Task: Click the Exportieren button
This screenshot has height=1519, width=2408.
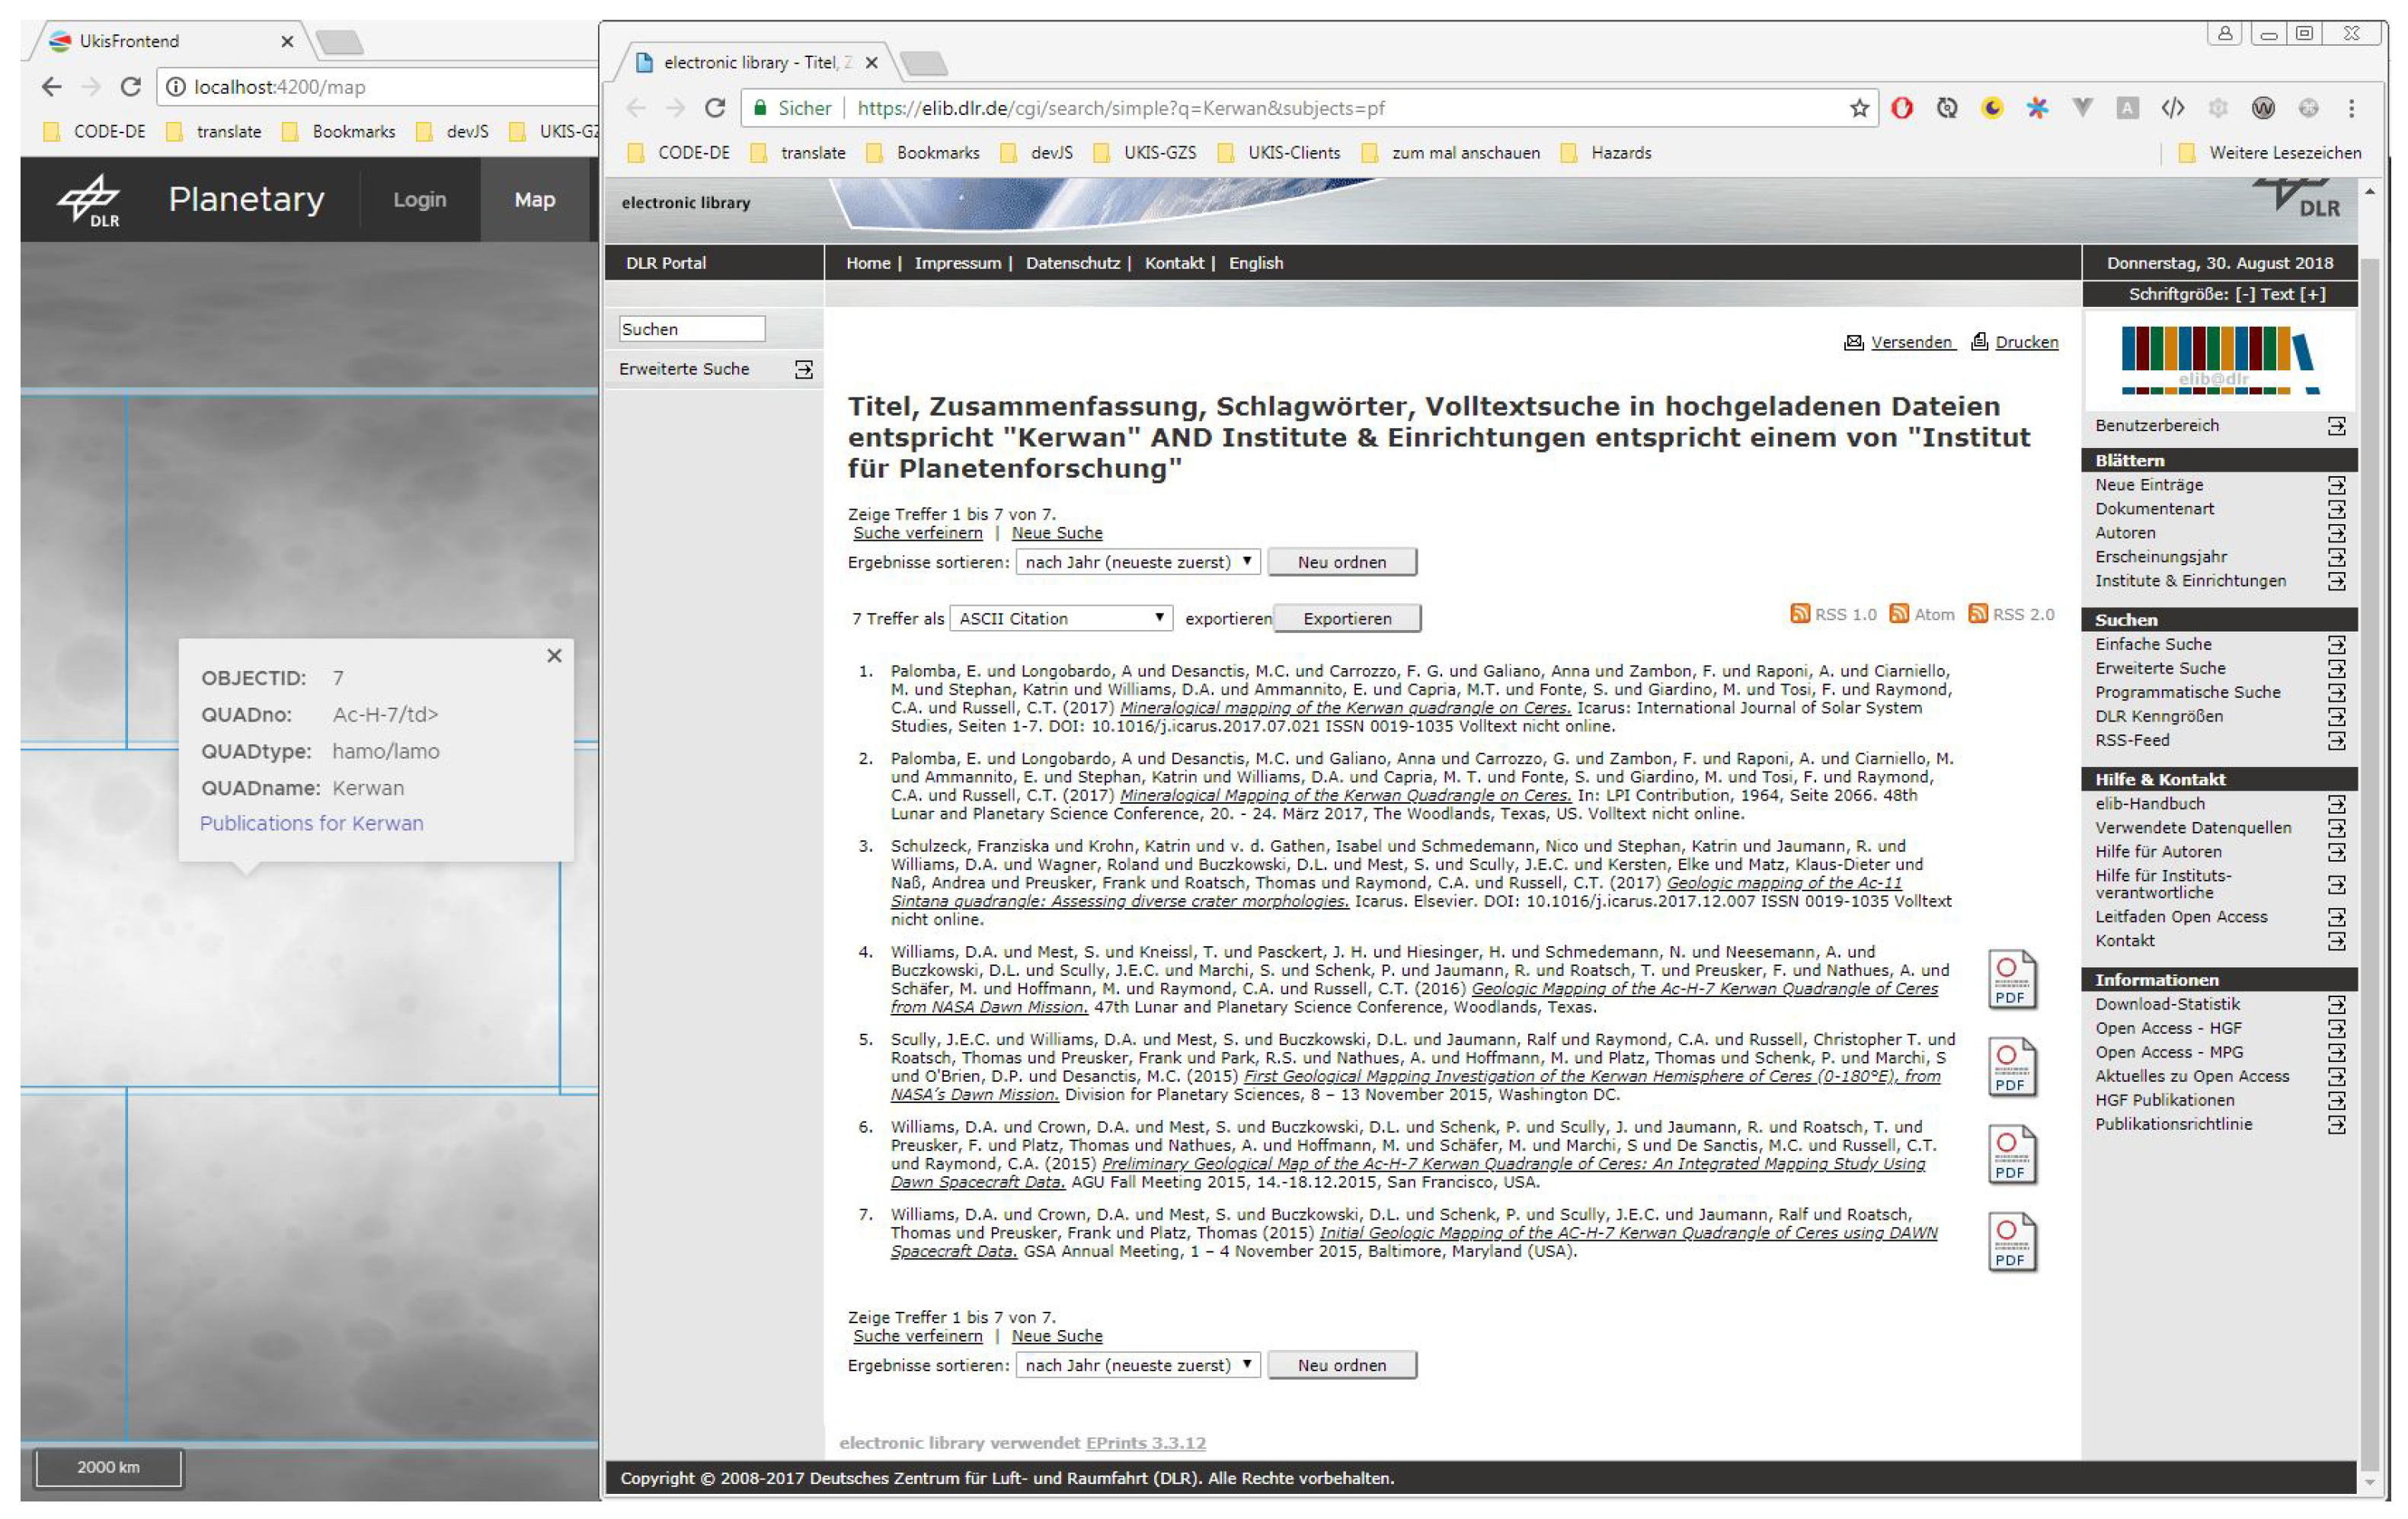Action: (x=1346, y=619)
